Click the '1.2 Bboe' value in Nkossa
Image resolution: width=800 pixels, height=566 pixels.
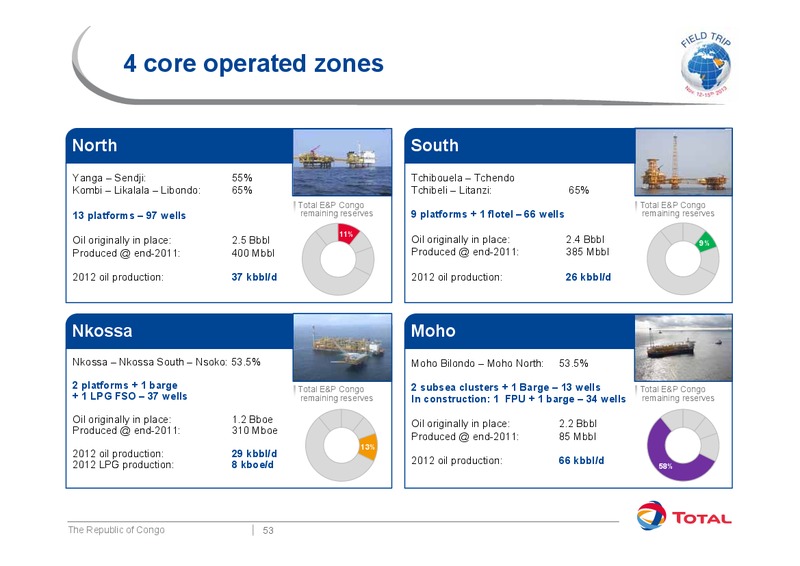coord(253,419)
